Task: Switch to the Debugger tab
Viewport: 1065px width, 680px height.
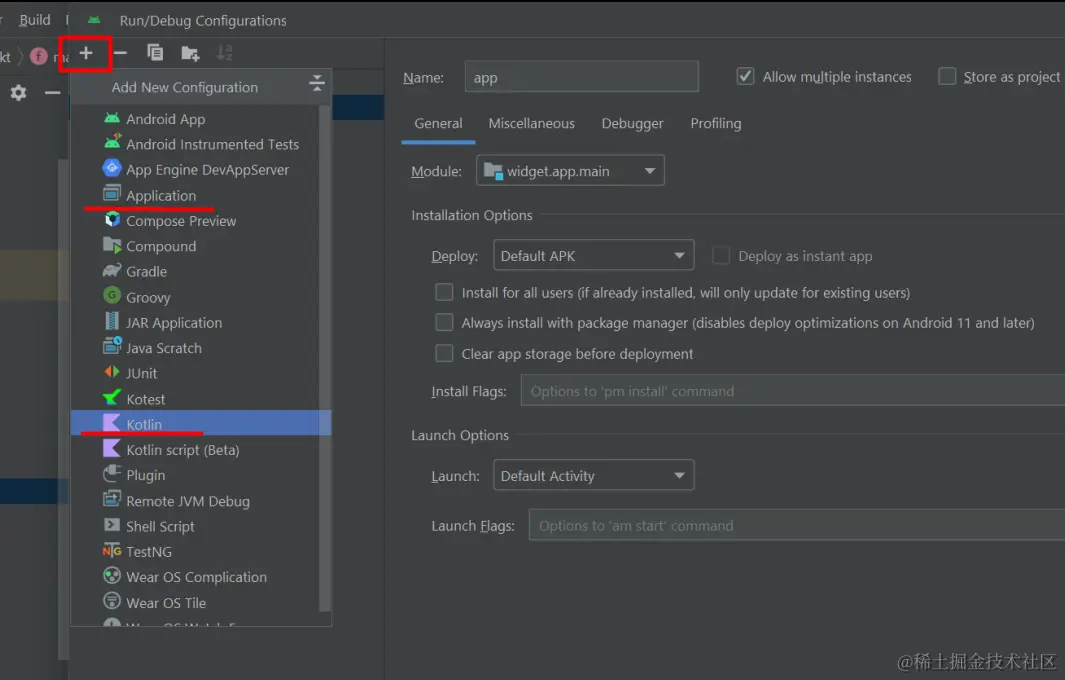Action: tap(632, 123)
